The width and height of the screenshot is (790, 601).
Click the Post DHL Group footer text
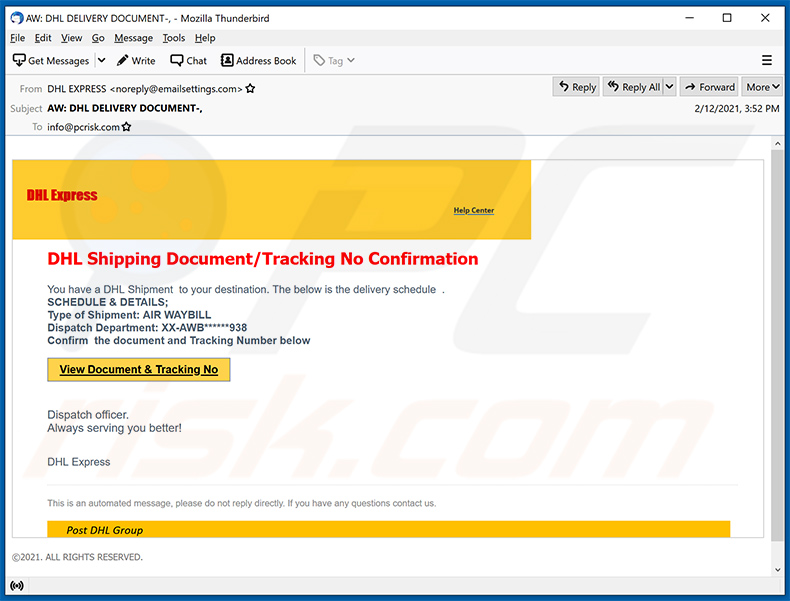tap(105, 530)
